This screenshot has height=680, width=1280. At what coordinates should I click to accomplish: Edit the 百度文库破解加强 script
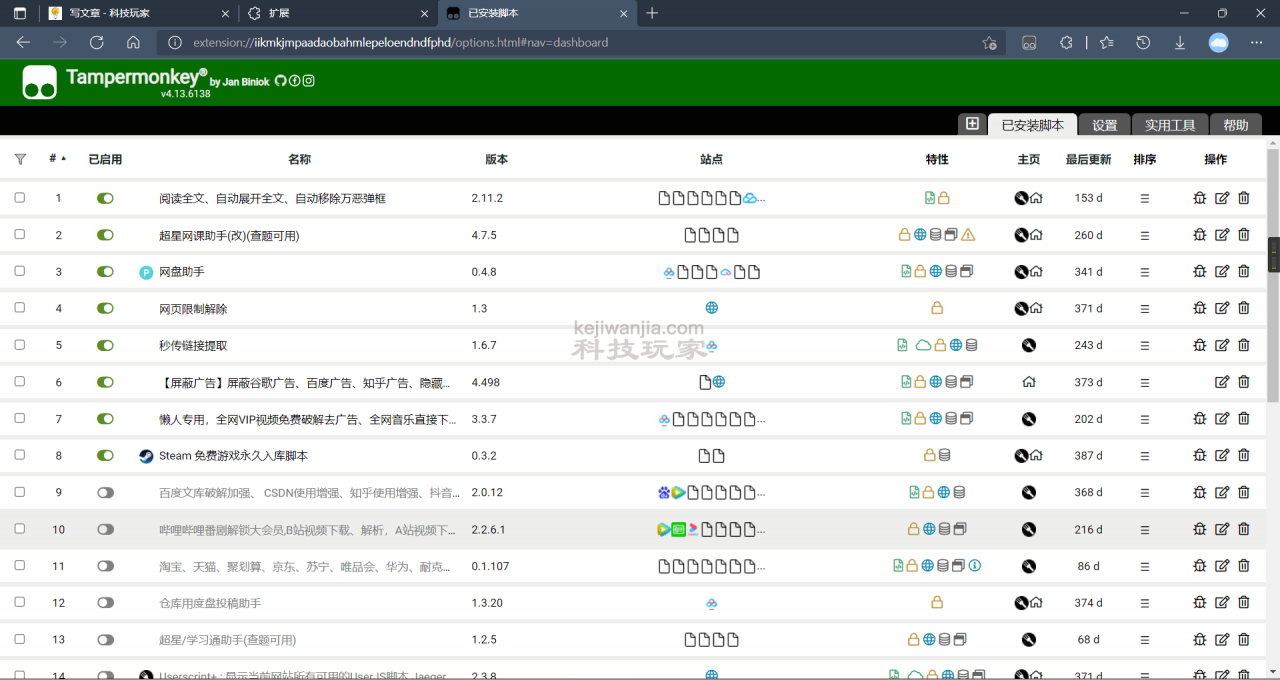click(1222, 492)
